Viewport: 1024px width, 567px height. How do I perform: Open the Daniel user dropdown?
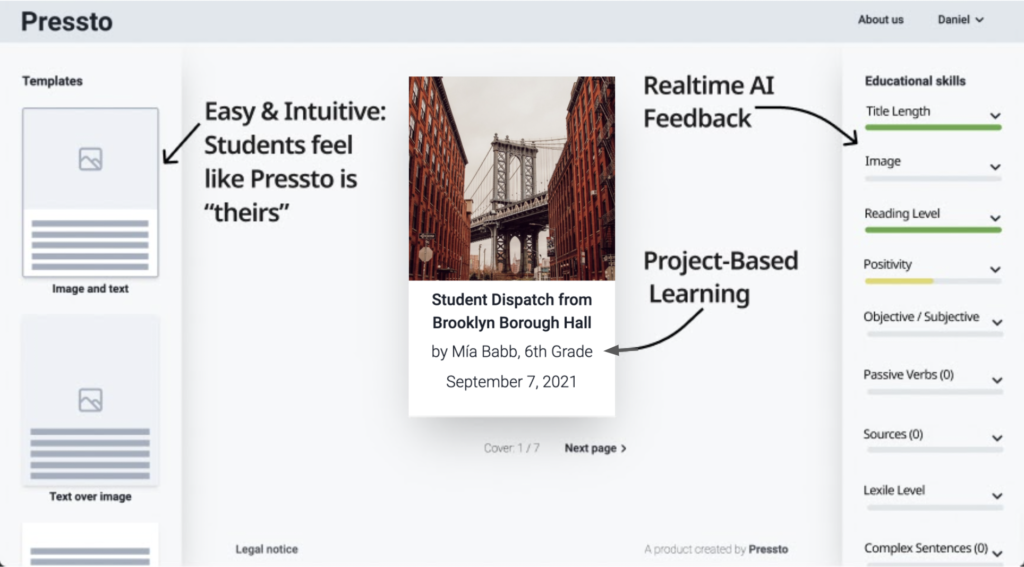tap(960, 19)
